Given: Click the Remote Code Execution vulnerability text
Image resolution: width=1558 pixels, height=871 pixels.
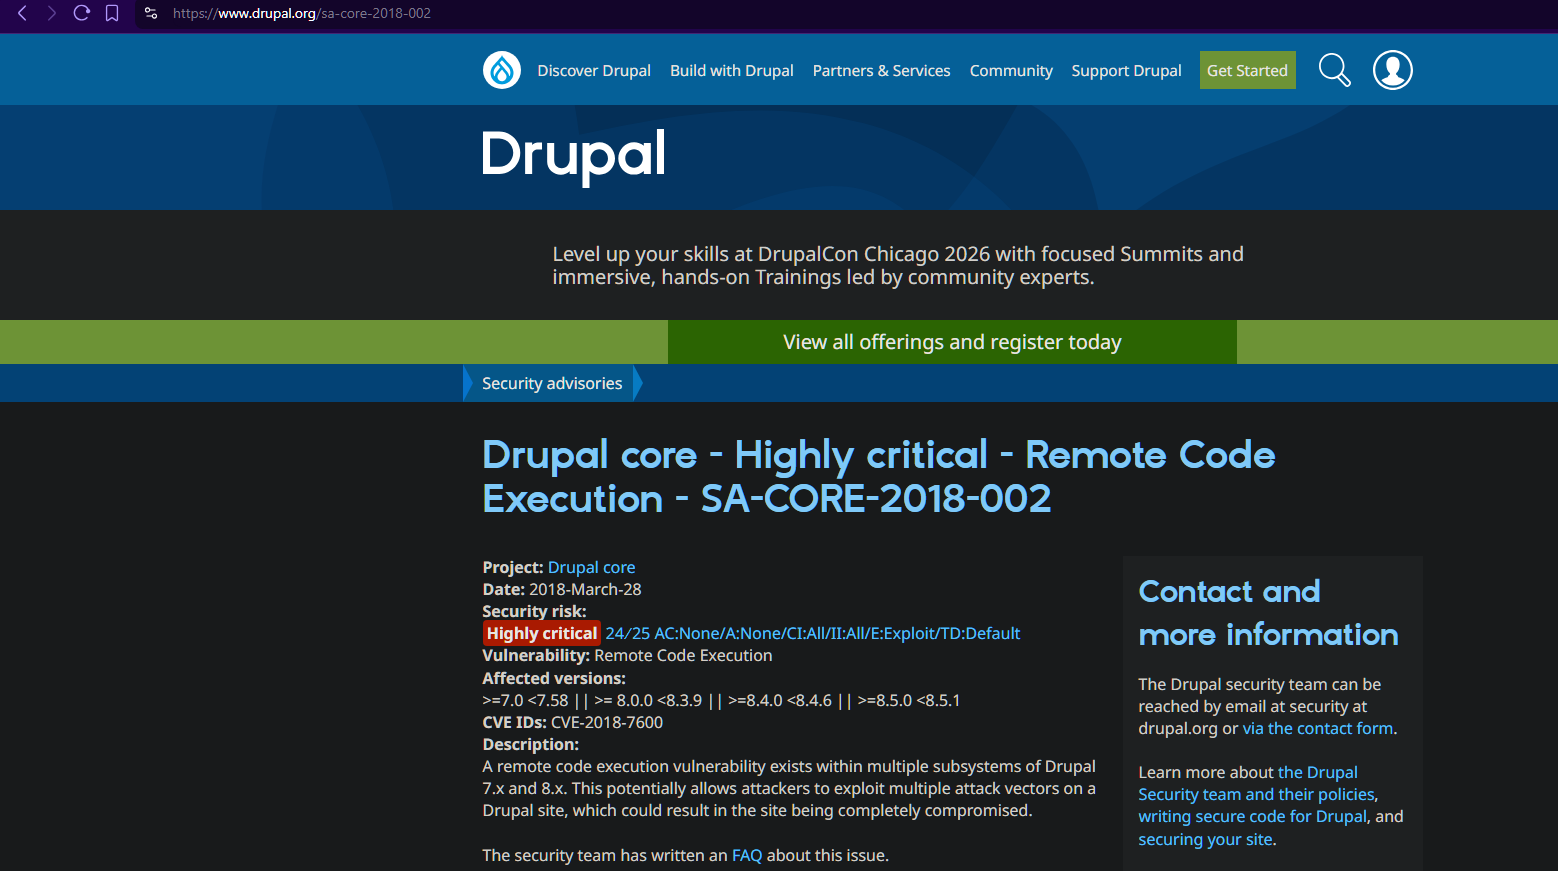Looking at the screenshot, I should click(683, 655).
